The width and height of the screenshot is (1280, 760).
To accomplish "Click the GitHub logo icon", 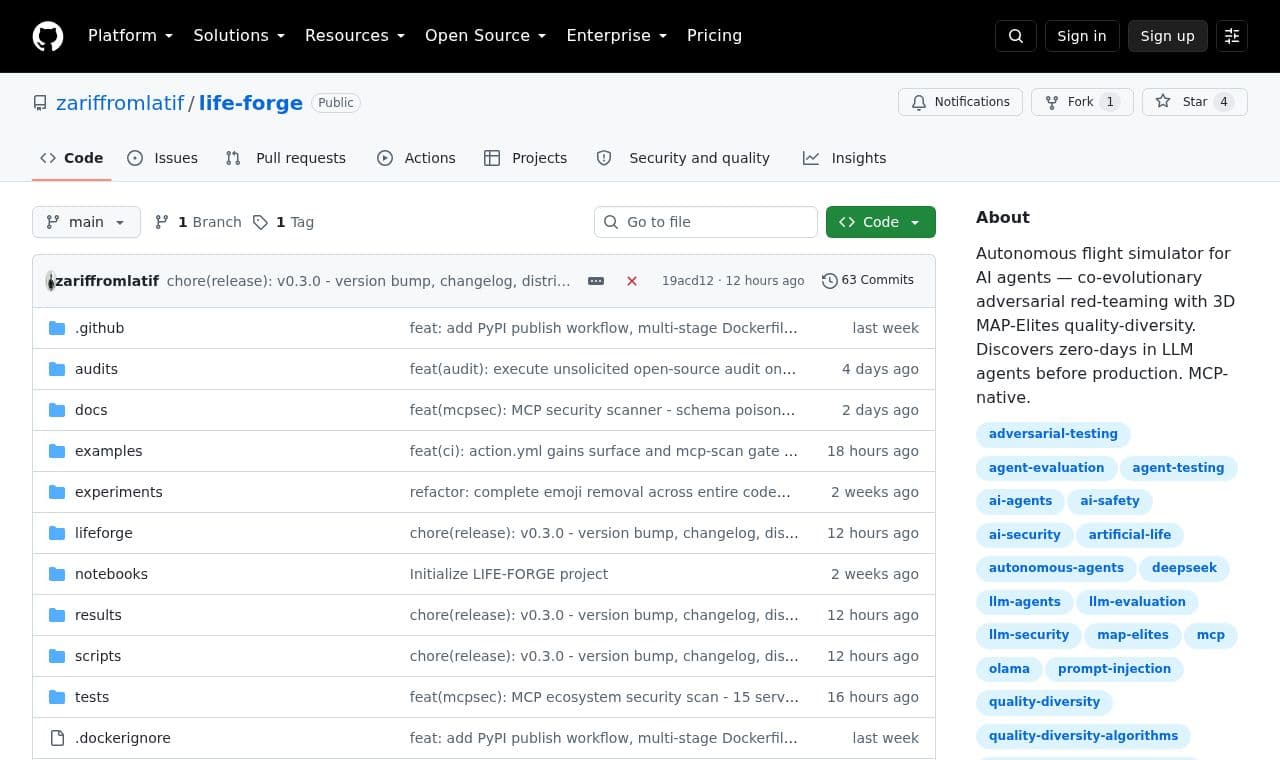I will click(48, 36).
